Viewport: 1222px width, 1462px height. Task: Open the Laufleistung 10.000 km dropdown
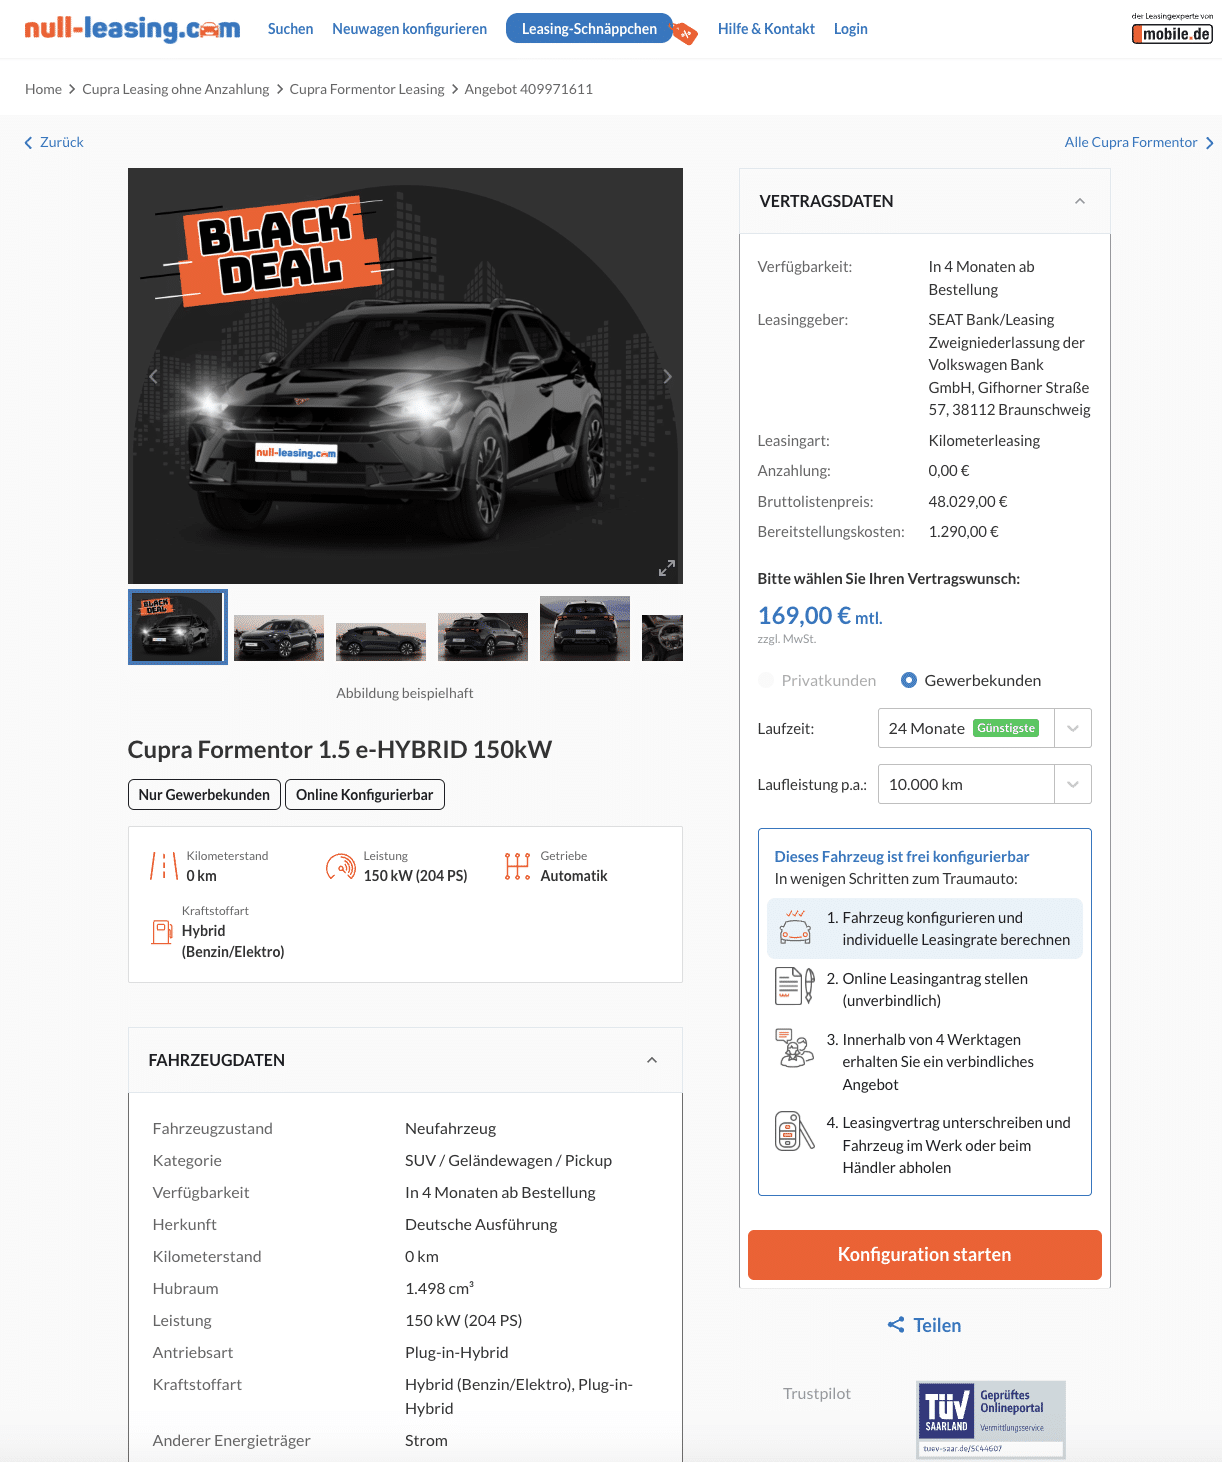coord(984,784)
